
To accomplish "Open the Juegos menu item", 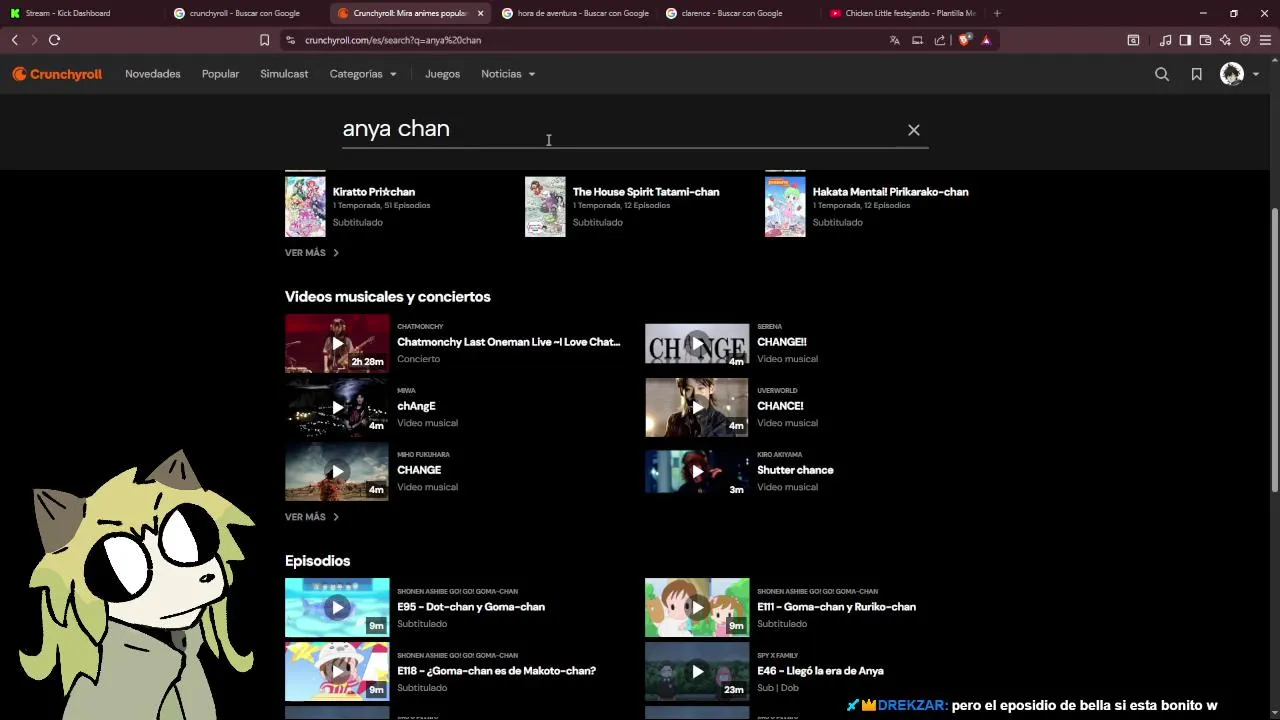I will [442, 74].
